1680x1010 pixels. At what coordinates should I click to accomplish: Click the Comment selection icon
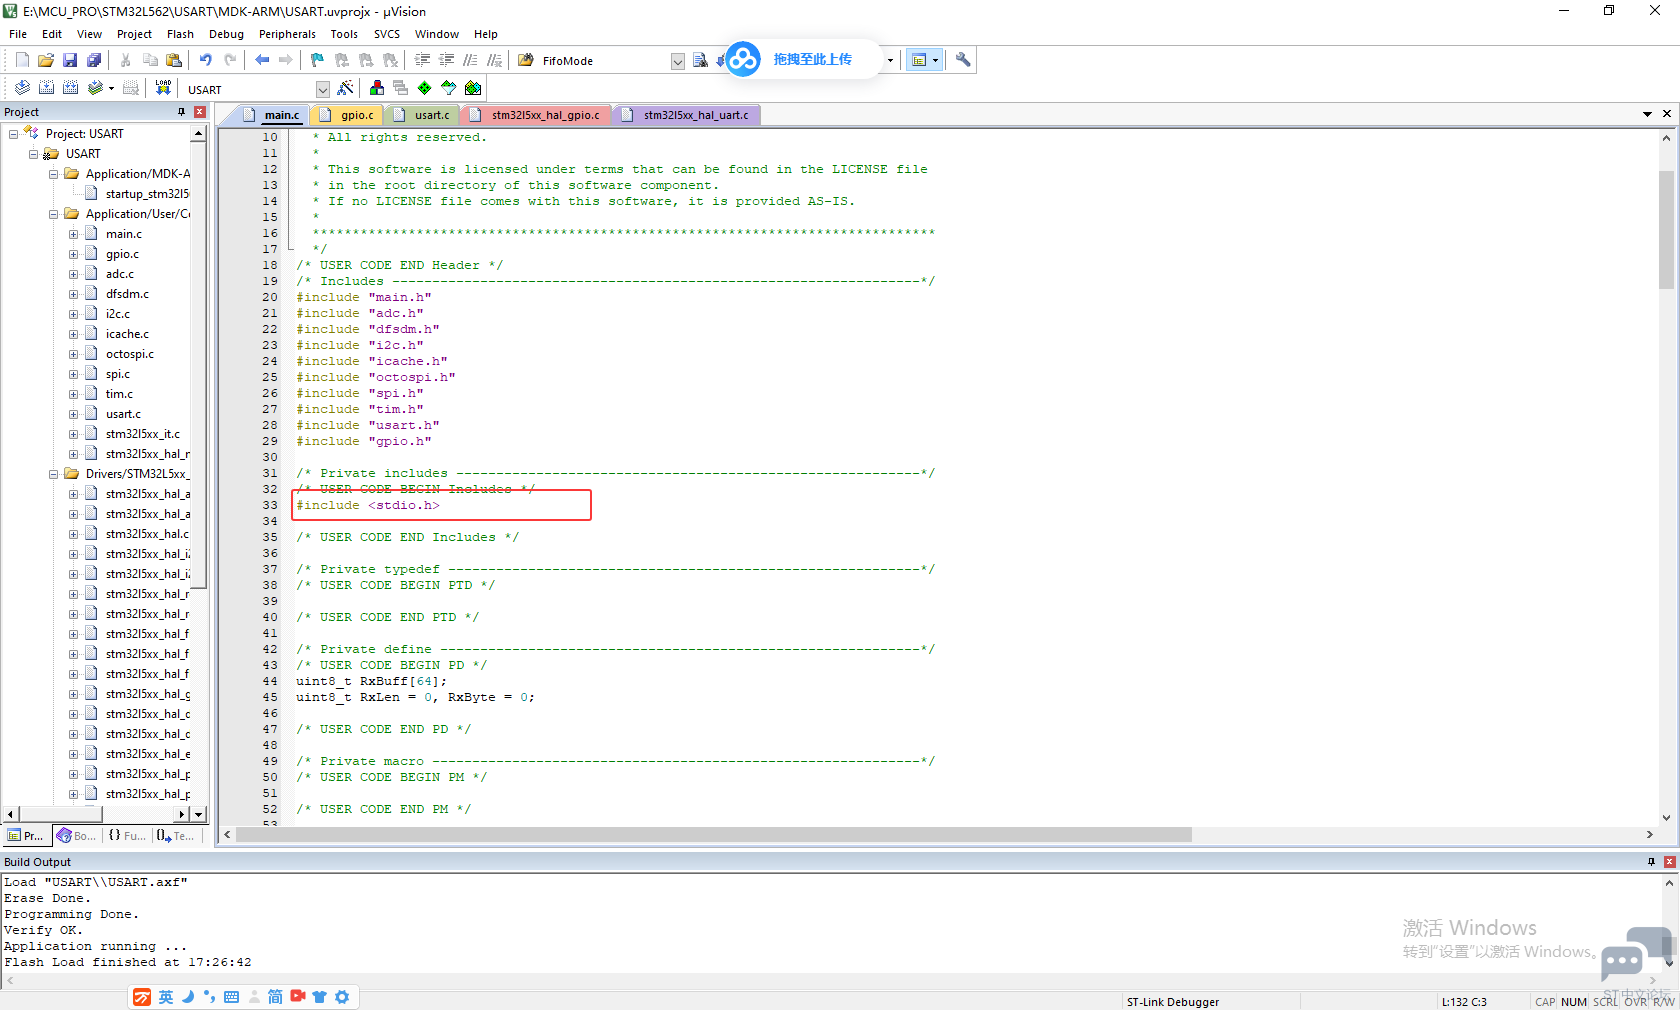(x=471, y=60)
